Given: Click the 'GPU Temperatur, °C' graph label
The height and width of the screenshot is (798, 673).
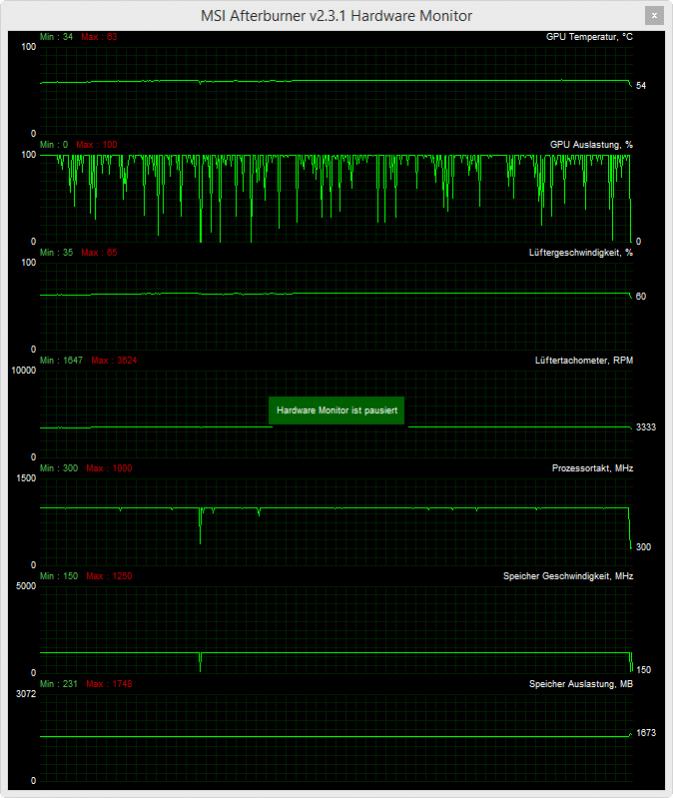Looking at the screenshot, I should point(589,37).
